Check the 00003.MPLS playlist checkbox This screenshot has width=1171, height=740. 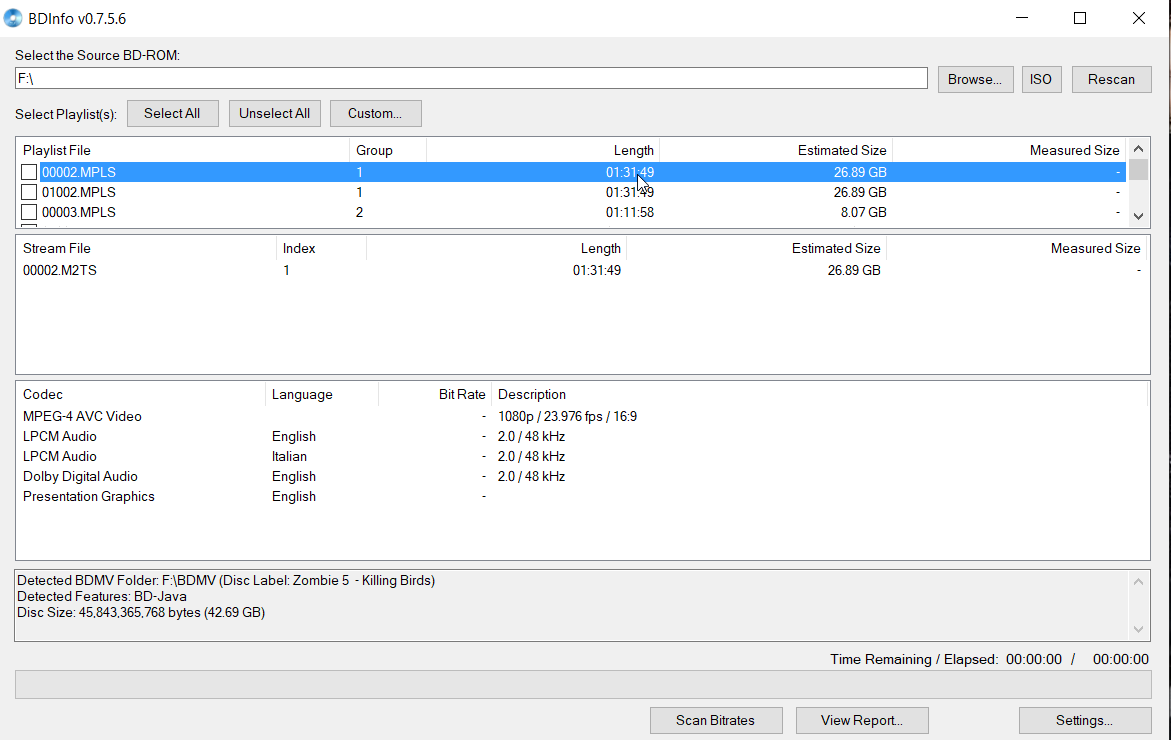(29, 212)
